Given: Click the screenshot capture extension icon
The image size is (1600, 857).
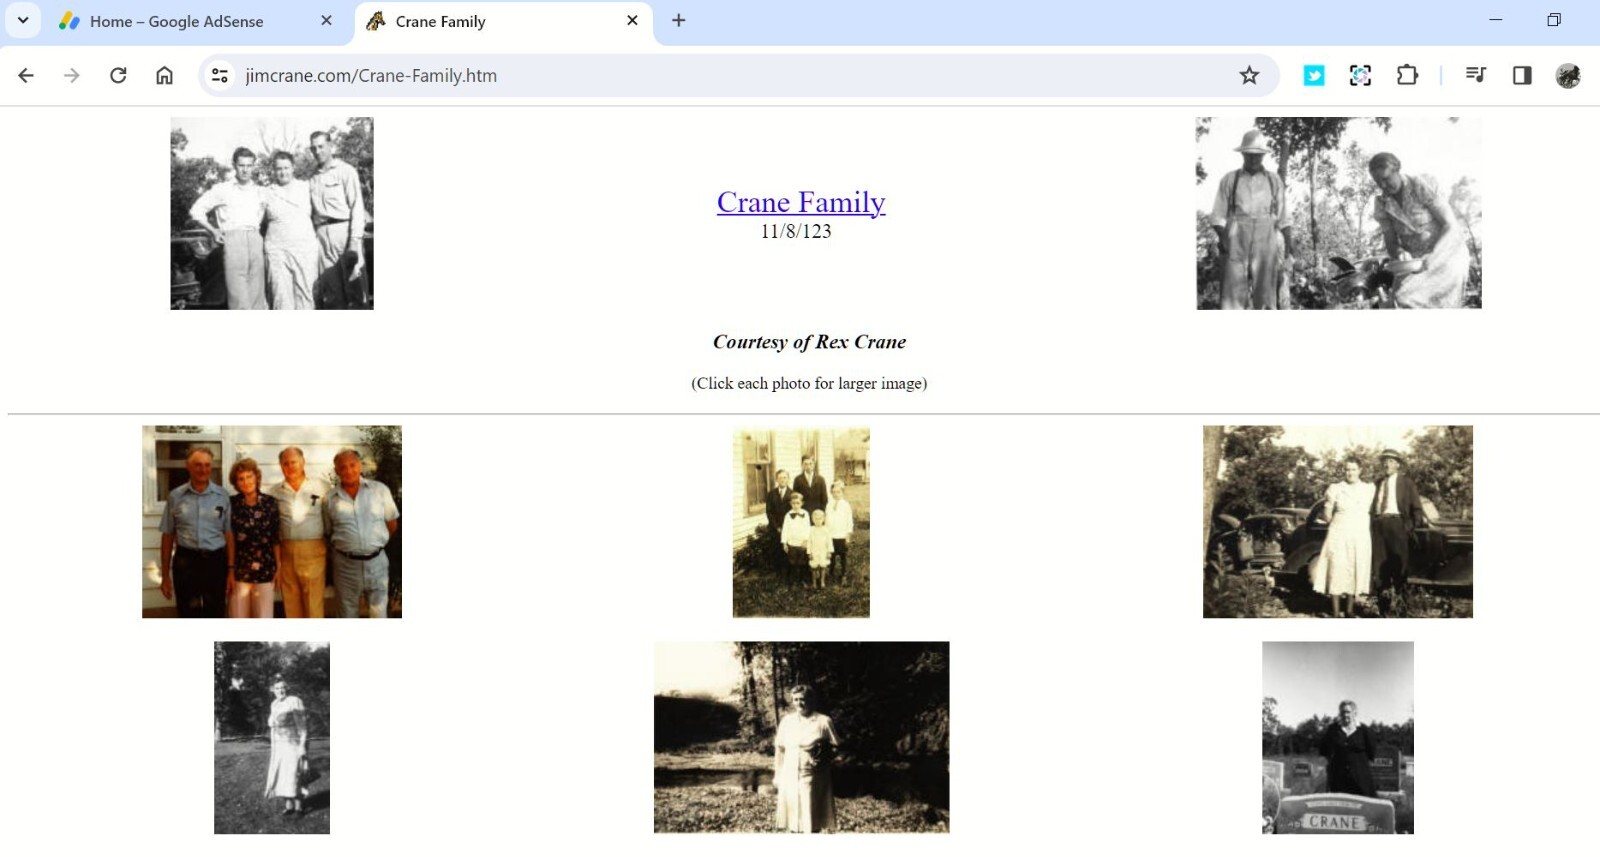Looking at the screenshot, I should [1360, 75].
